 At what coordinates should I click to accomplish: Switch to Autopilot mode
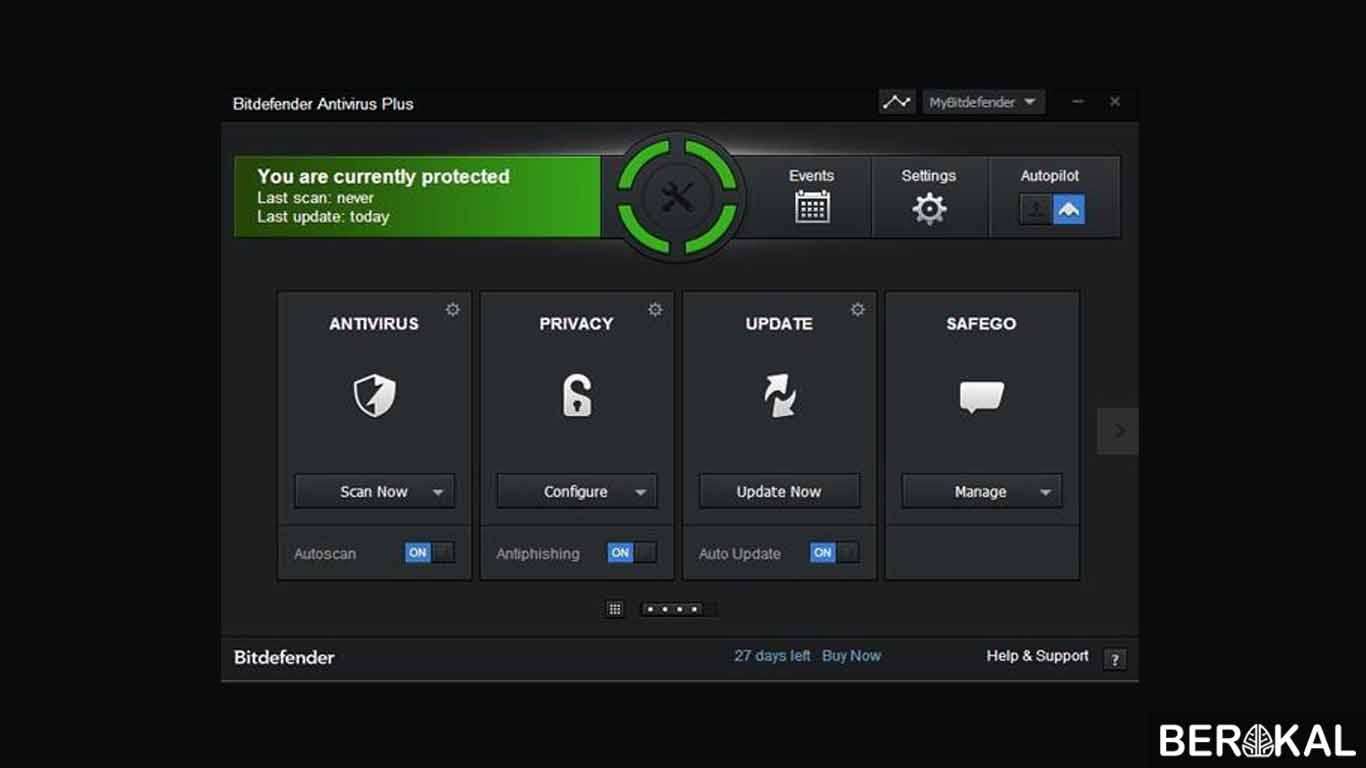(x=1069, y=209)
